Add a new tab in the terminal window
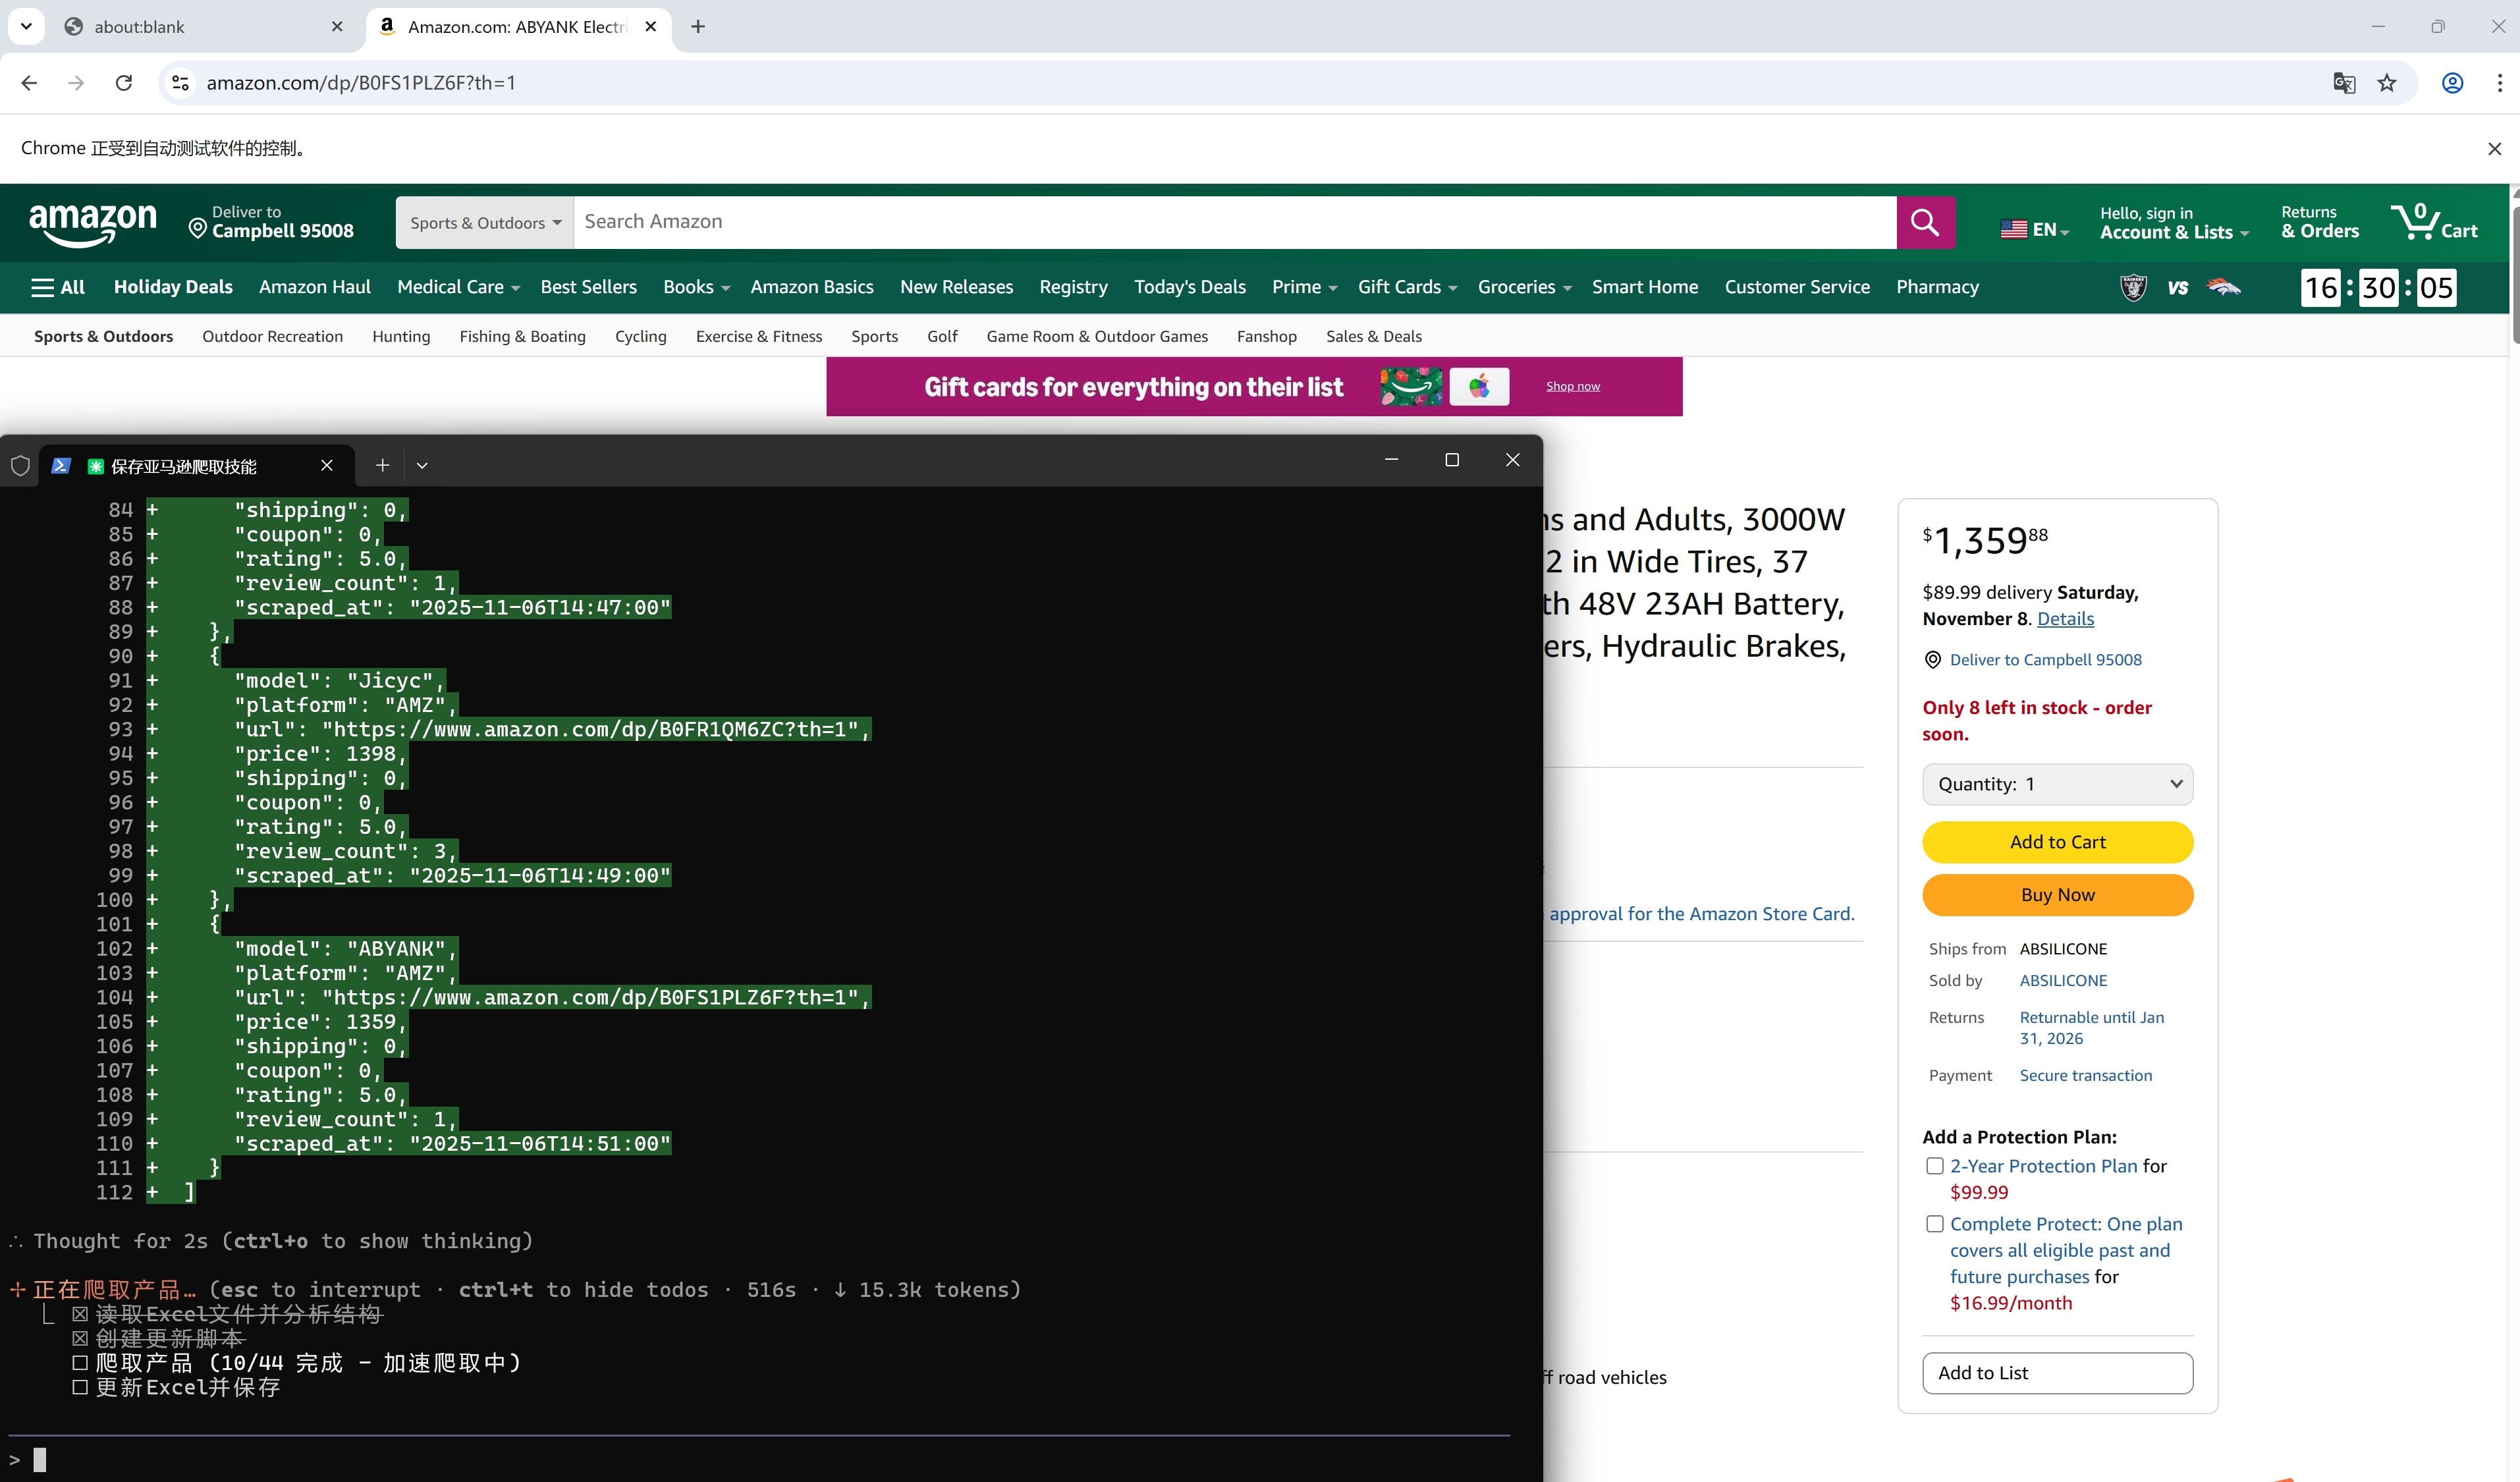 tap(382, 465)
